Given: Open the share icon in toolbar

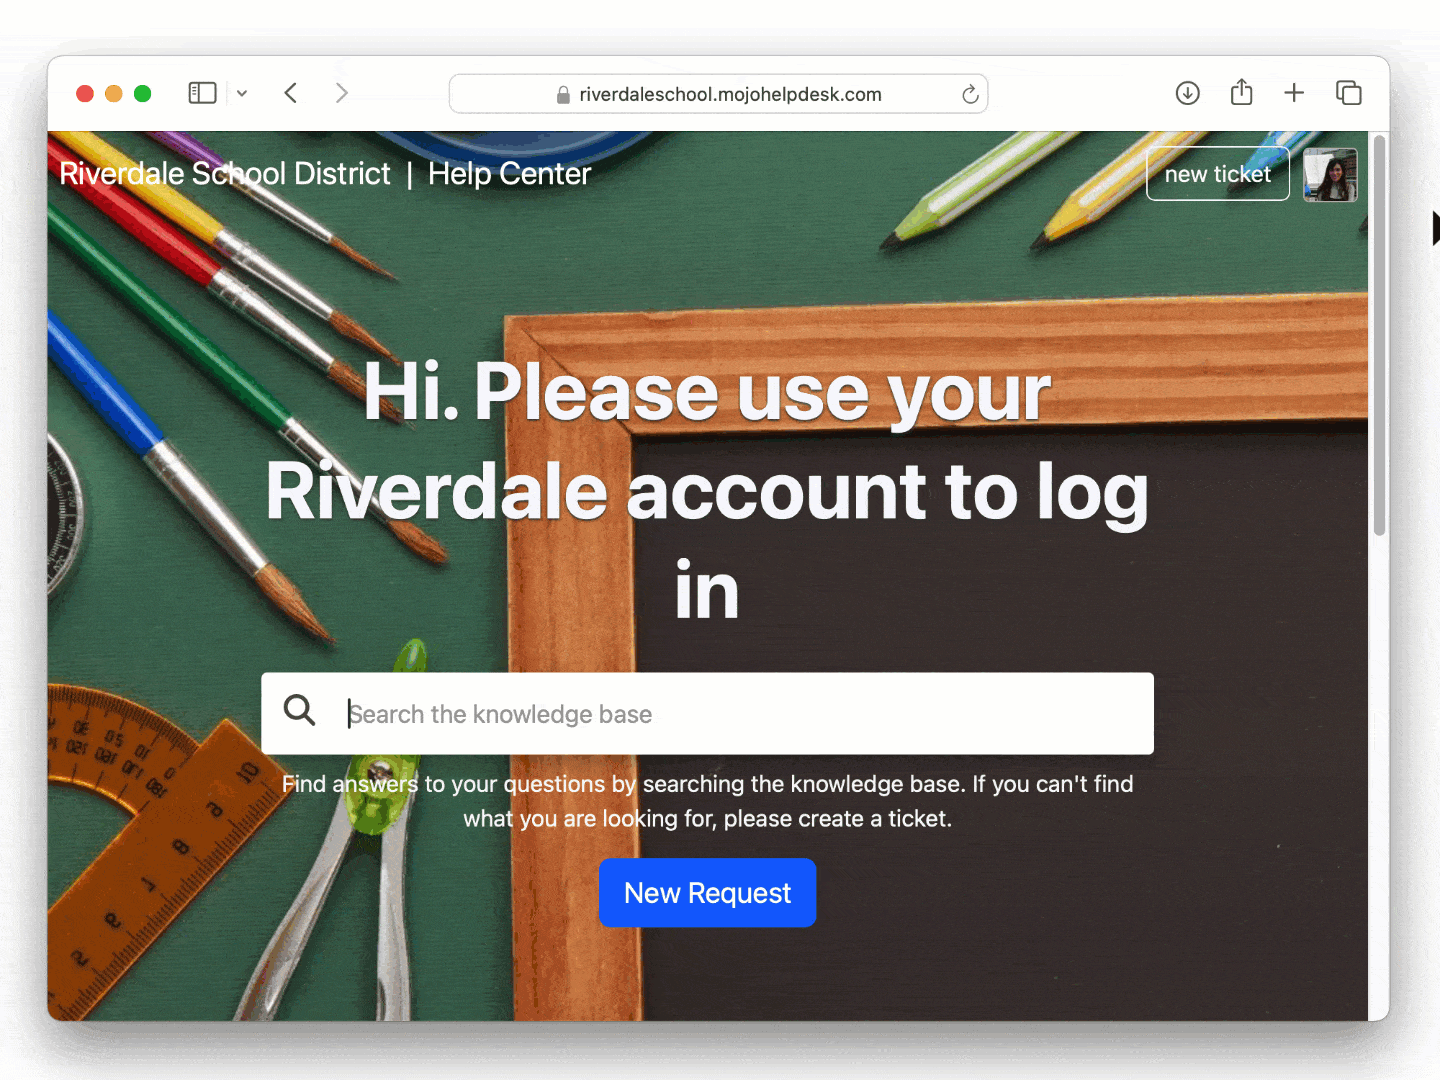Looking at the screenshot, I should click(x=1241, y=92).
